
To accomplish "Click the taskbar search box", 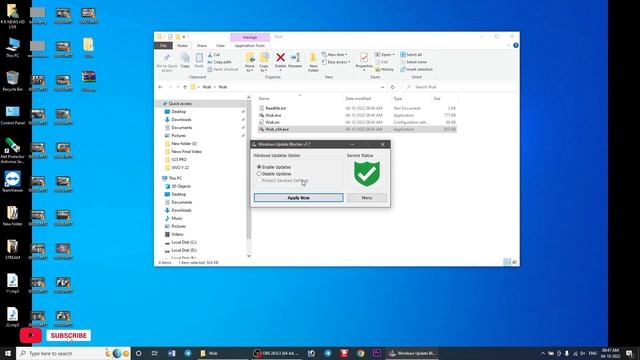I will [x=73, y=353].
